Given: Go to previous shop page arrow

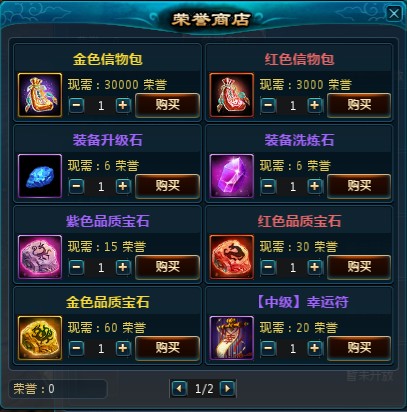Looking at the screenshot, I should click(179, 389).
